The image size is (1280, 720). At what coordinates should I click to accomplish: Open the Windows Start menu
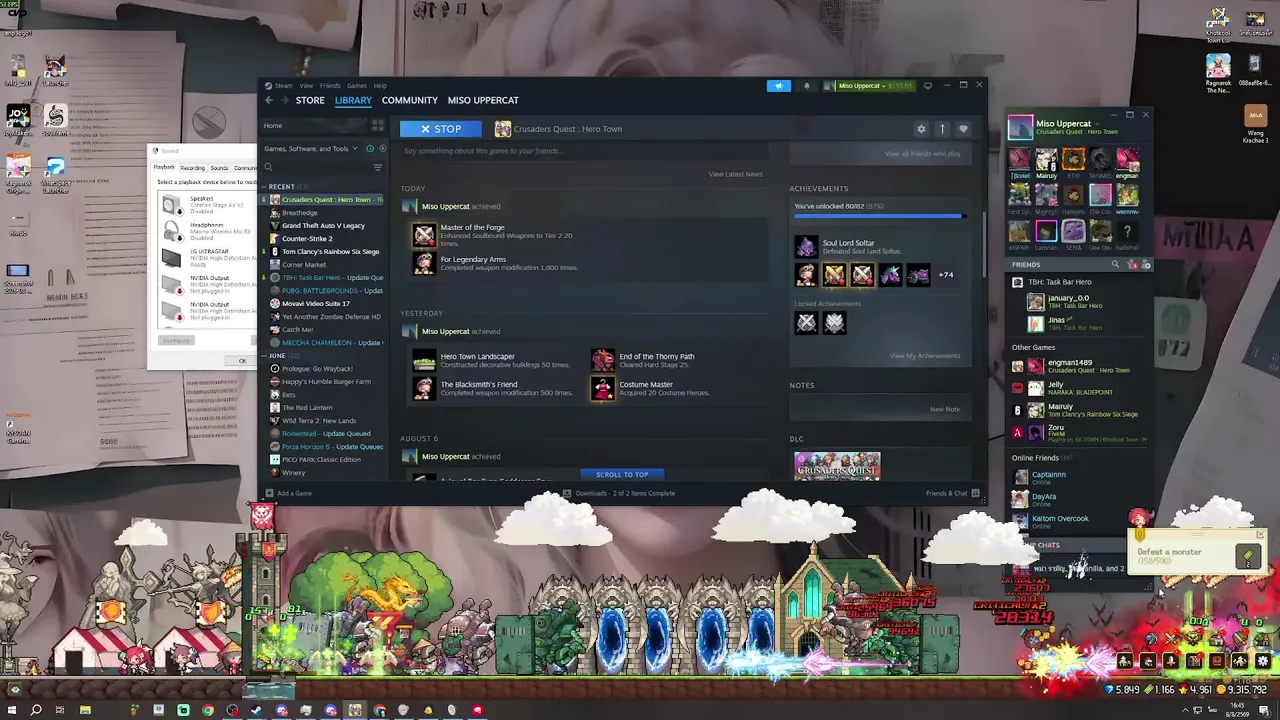click(x=14, y=710)
